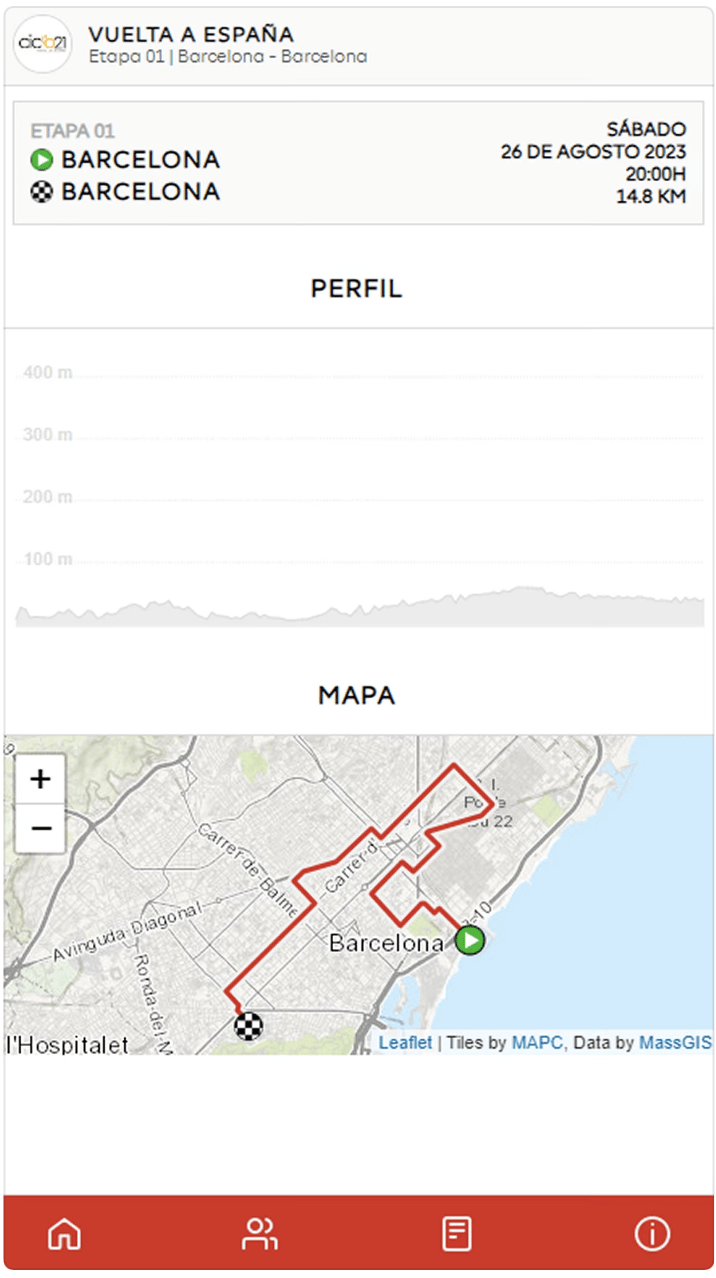Click the green start marker on map
The width and height of the screenshot is (716, 1278).
[470, 940]
